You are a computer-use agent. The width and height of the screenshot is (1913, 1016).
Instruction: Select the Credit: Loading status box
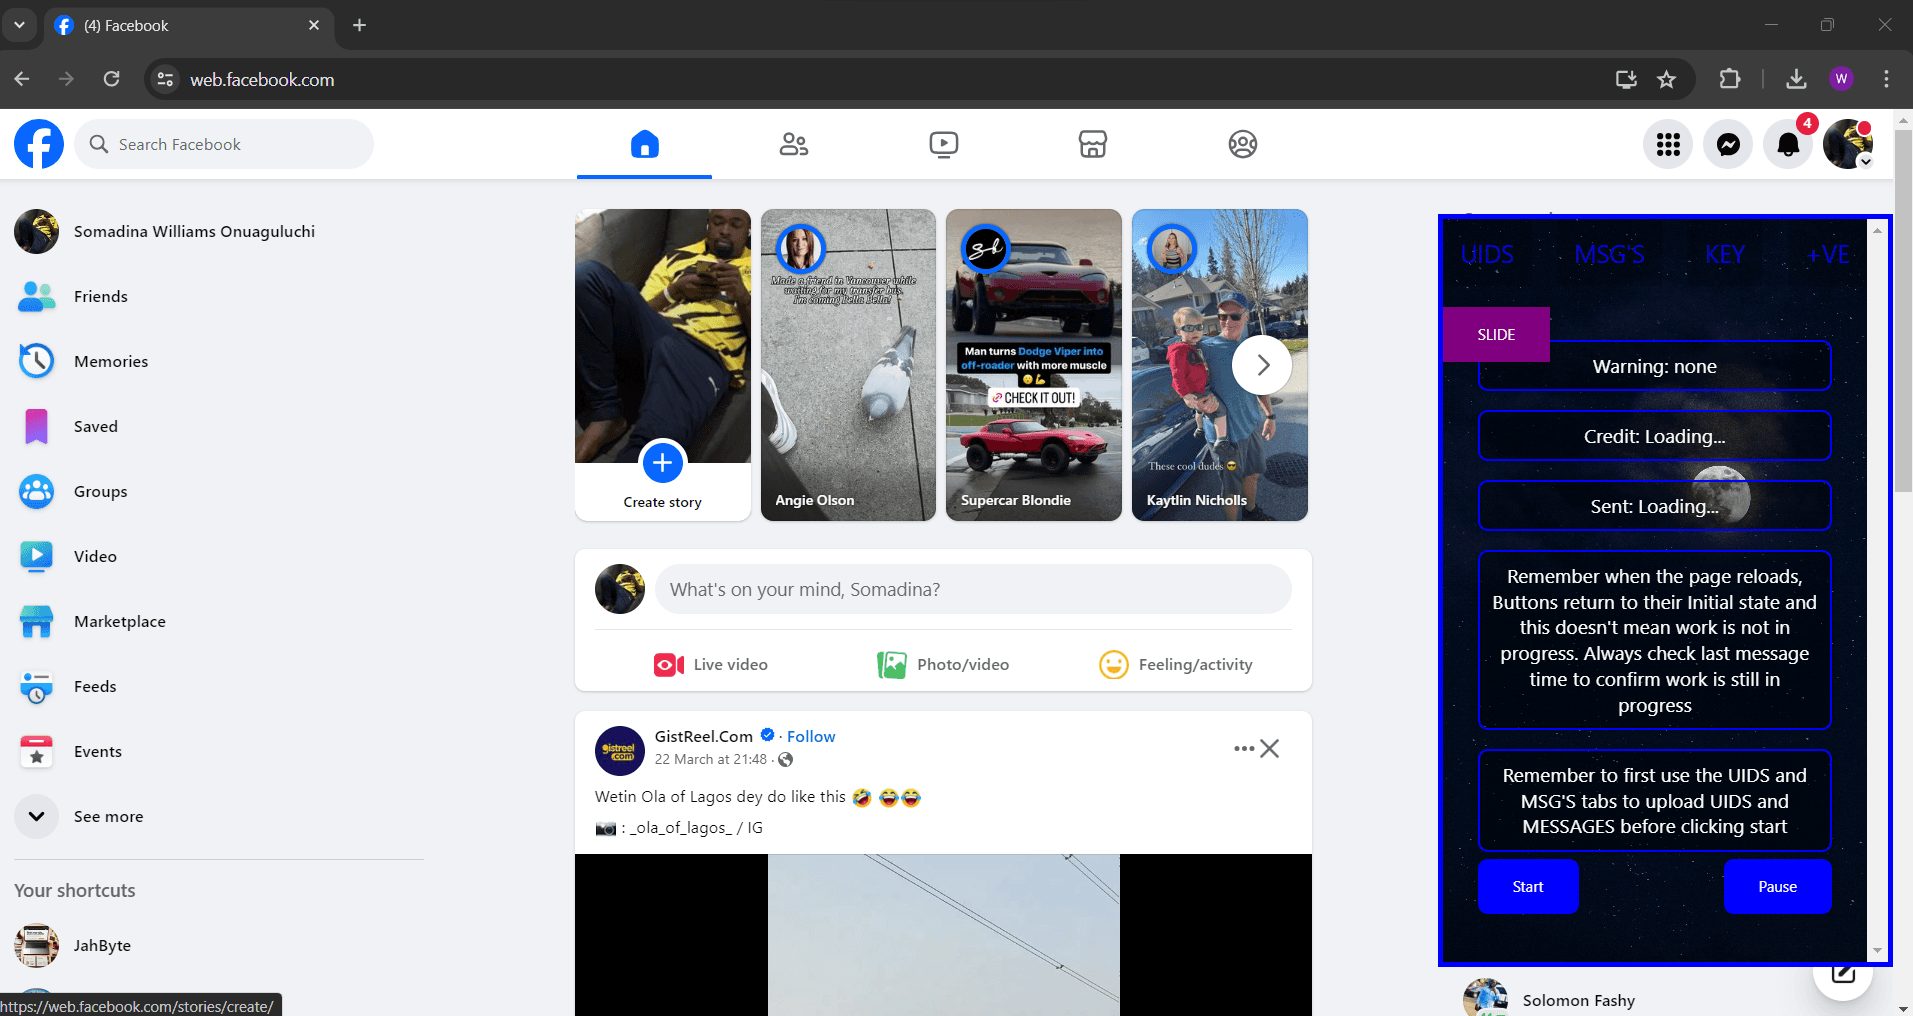(1655, 437)
